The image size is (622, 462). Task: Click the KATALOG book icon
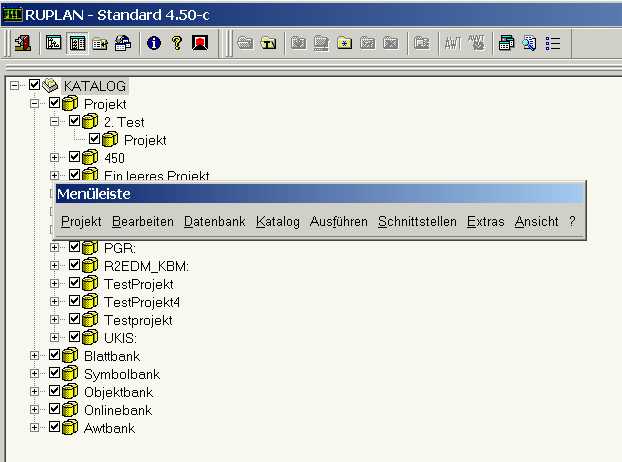click(x=50, y=85)
